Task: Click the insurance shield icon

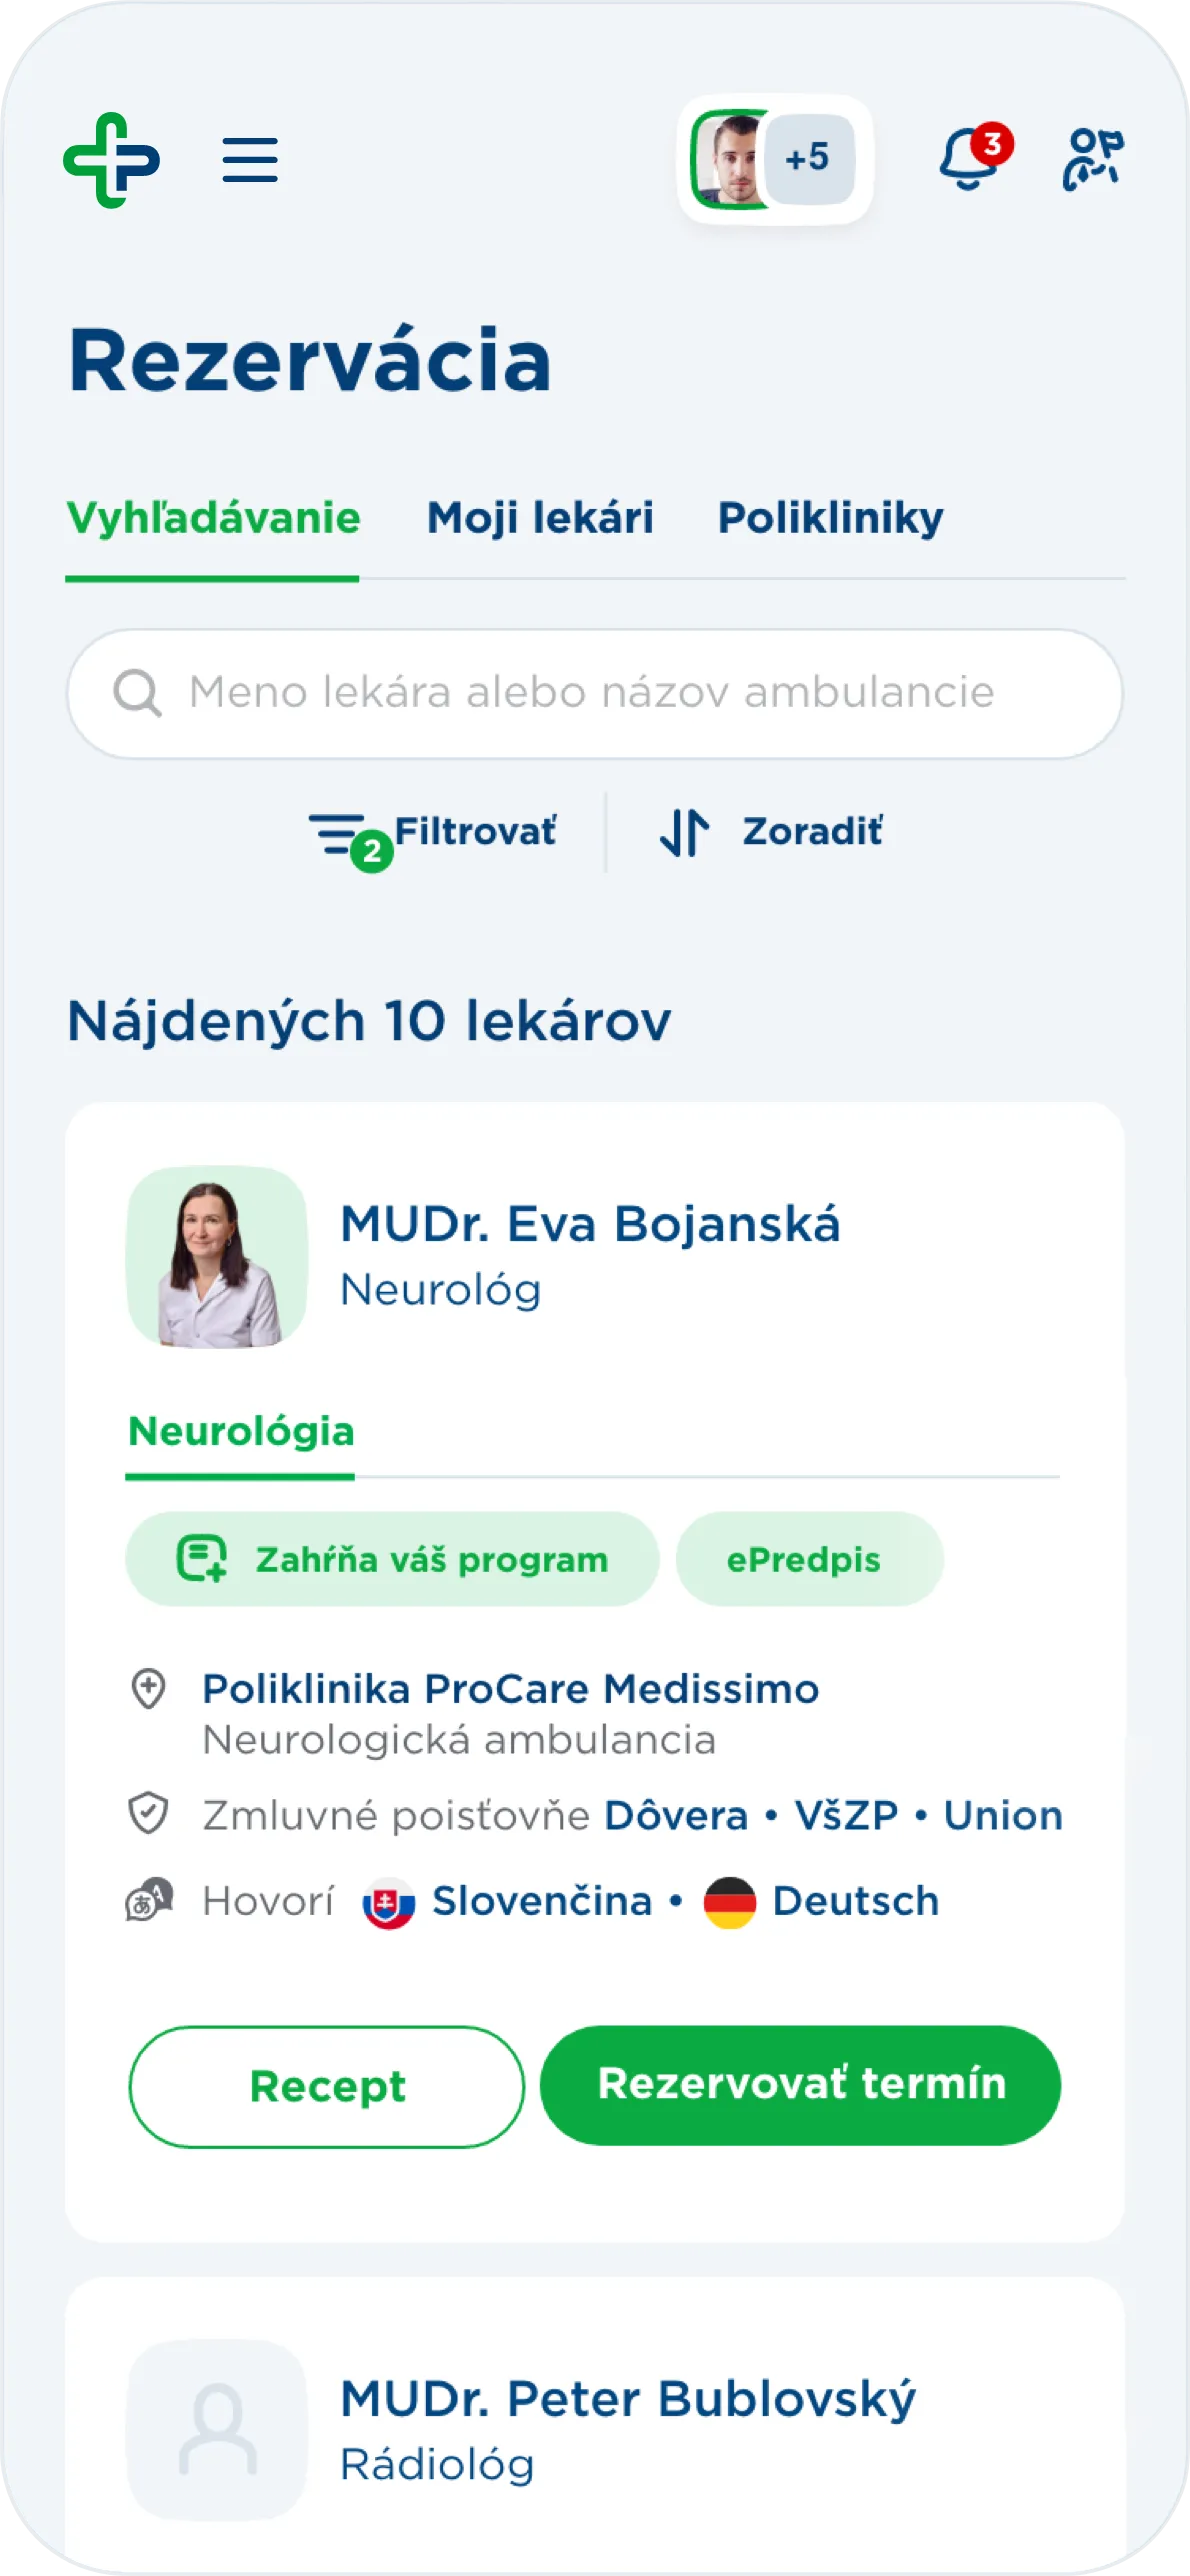Action: coord(149,1814)
